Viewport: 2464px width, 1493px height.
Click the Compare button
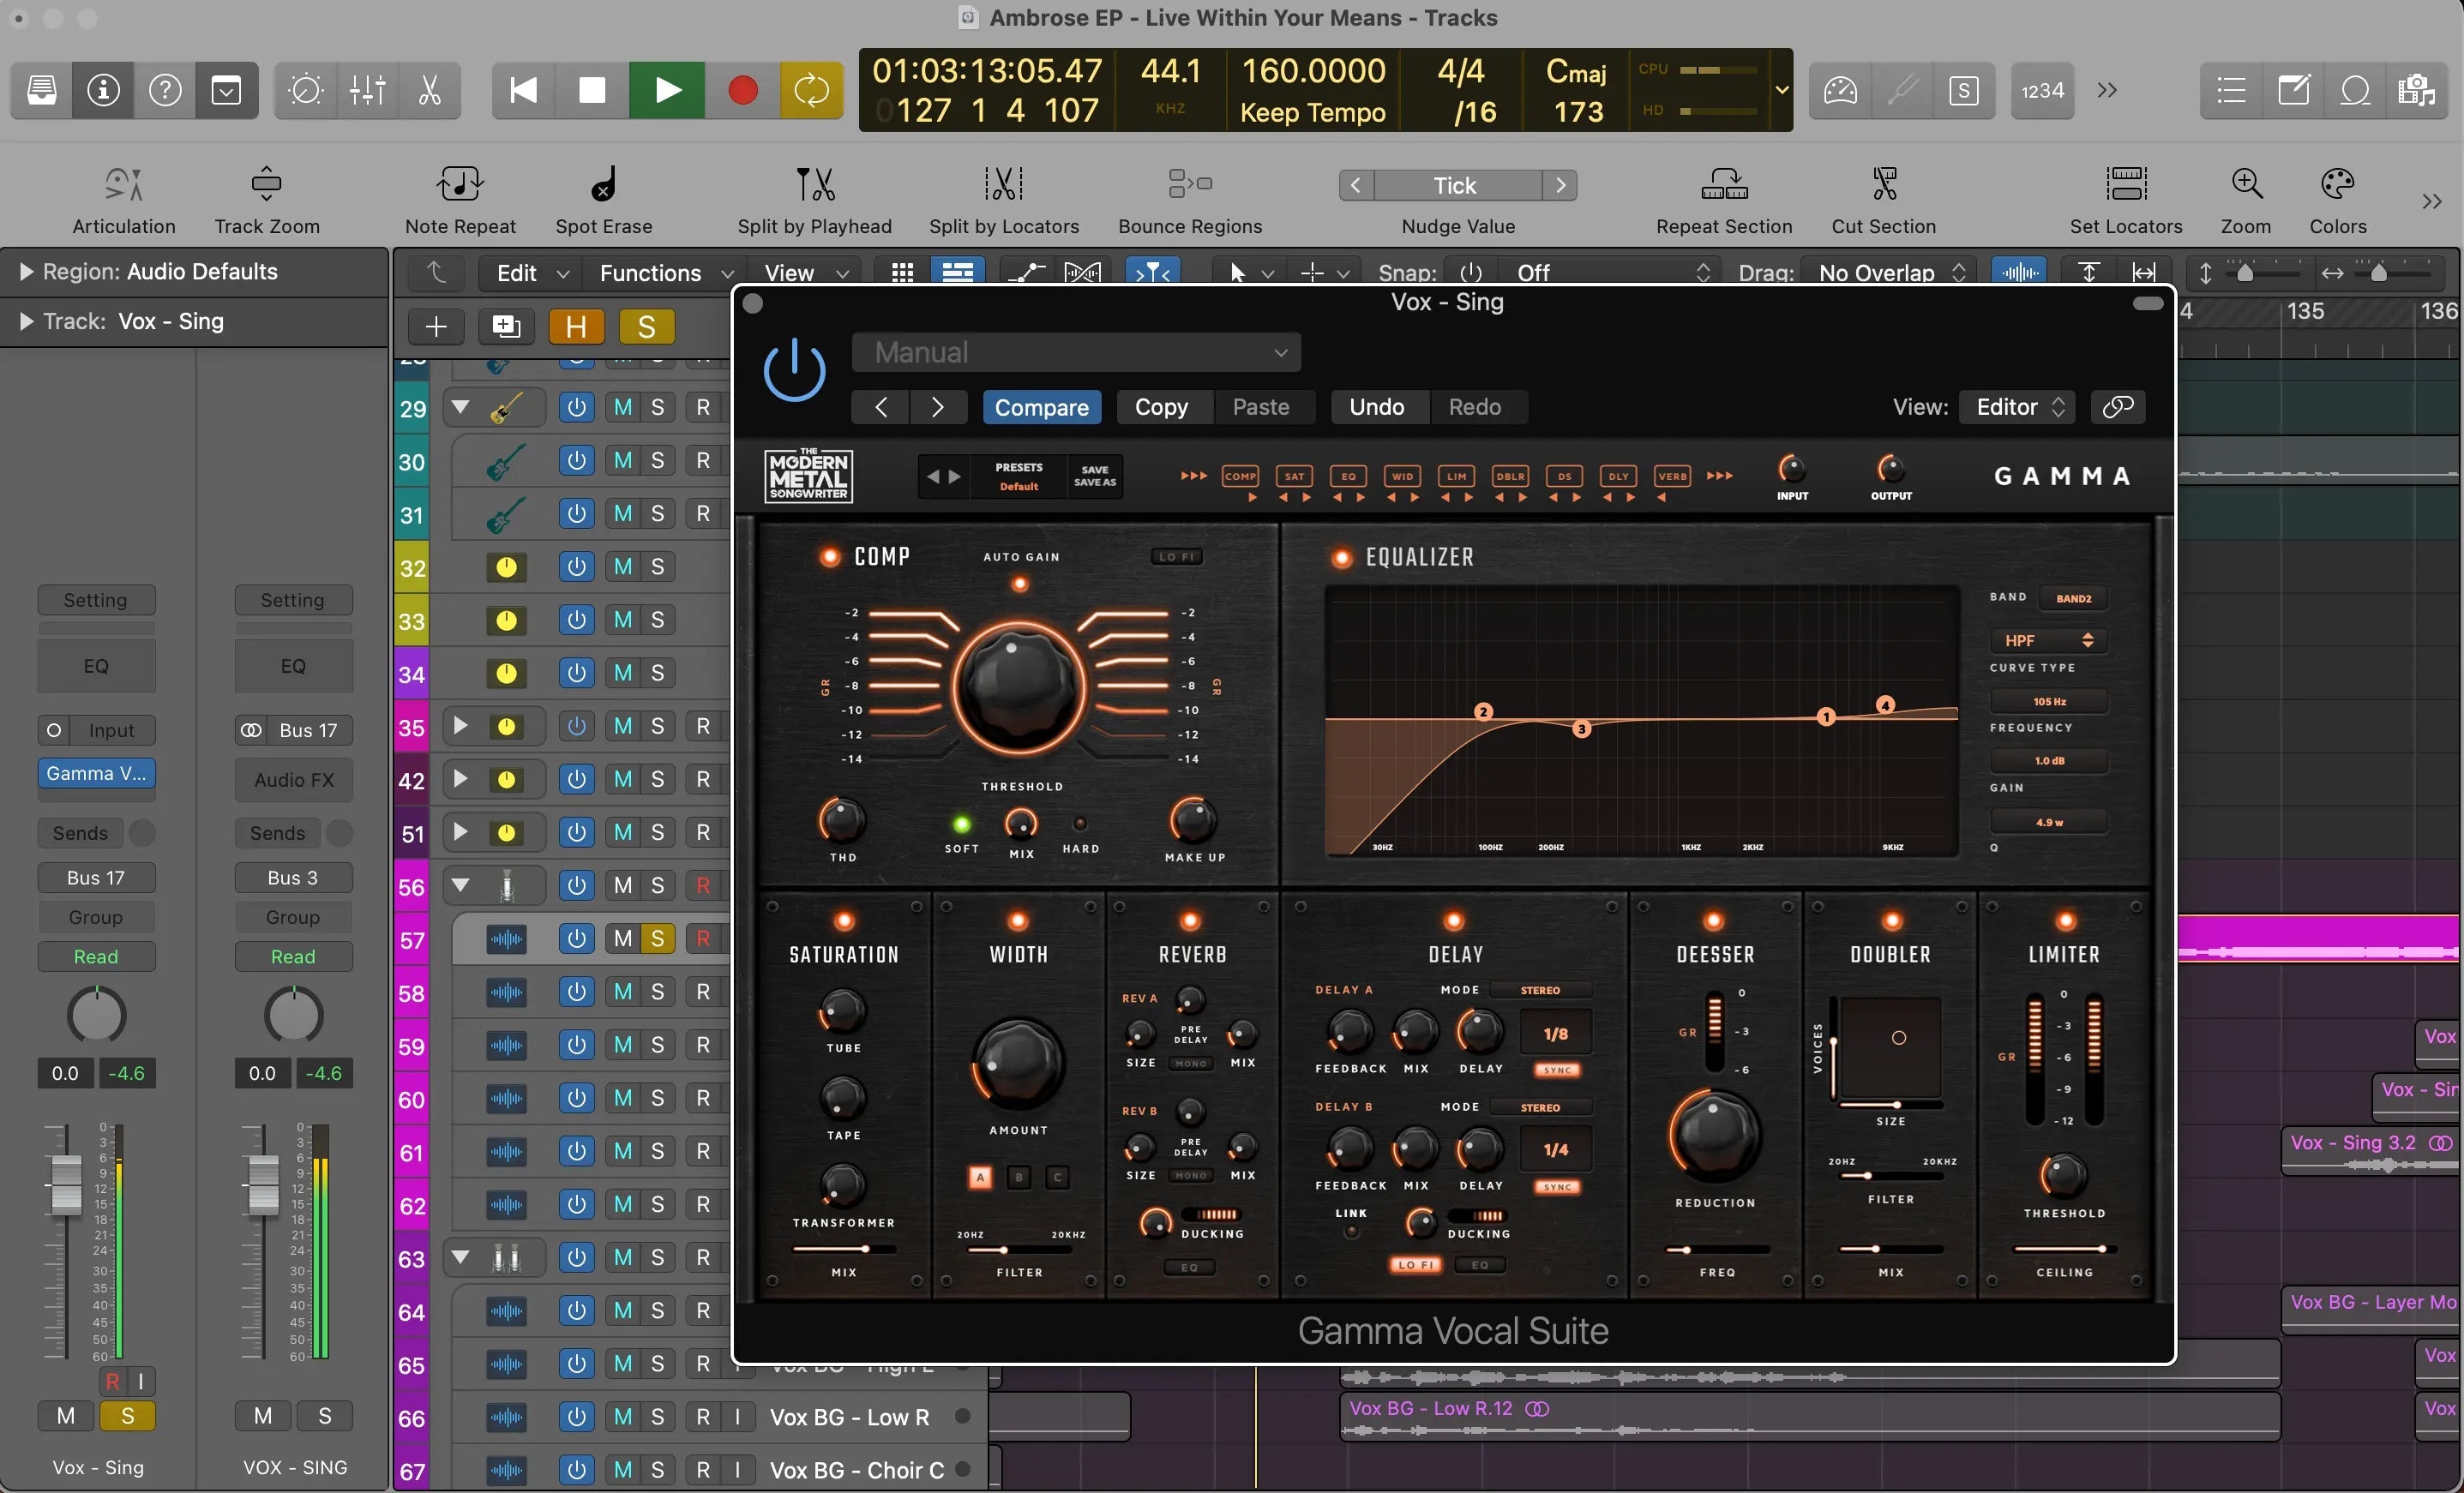(1041, 407)
